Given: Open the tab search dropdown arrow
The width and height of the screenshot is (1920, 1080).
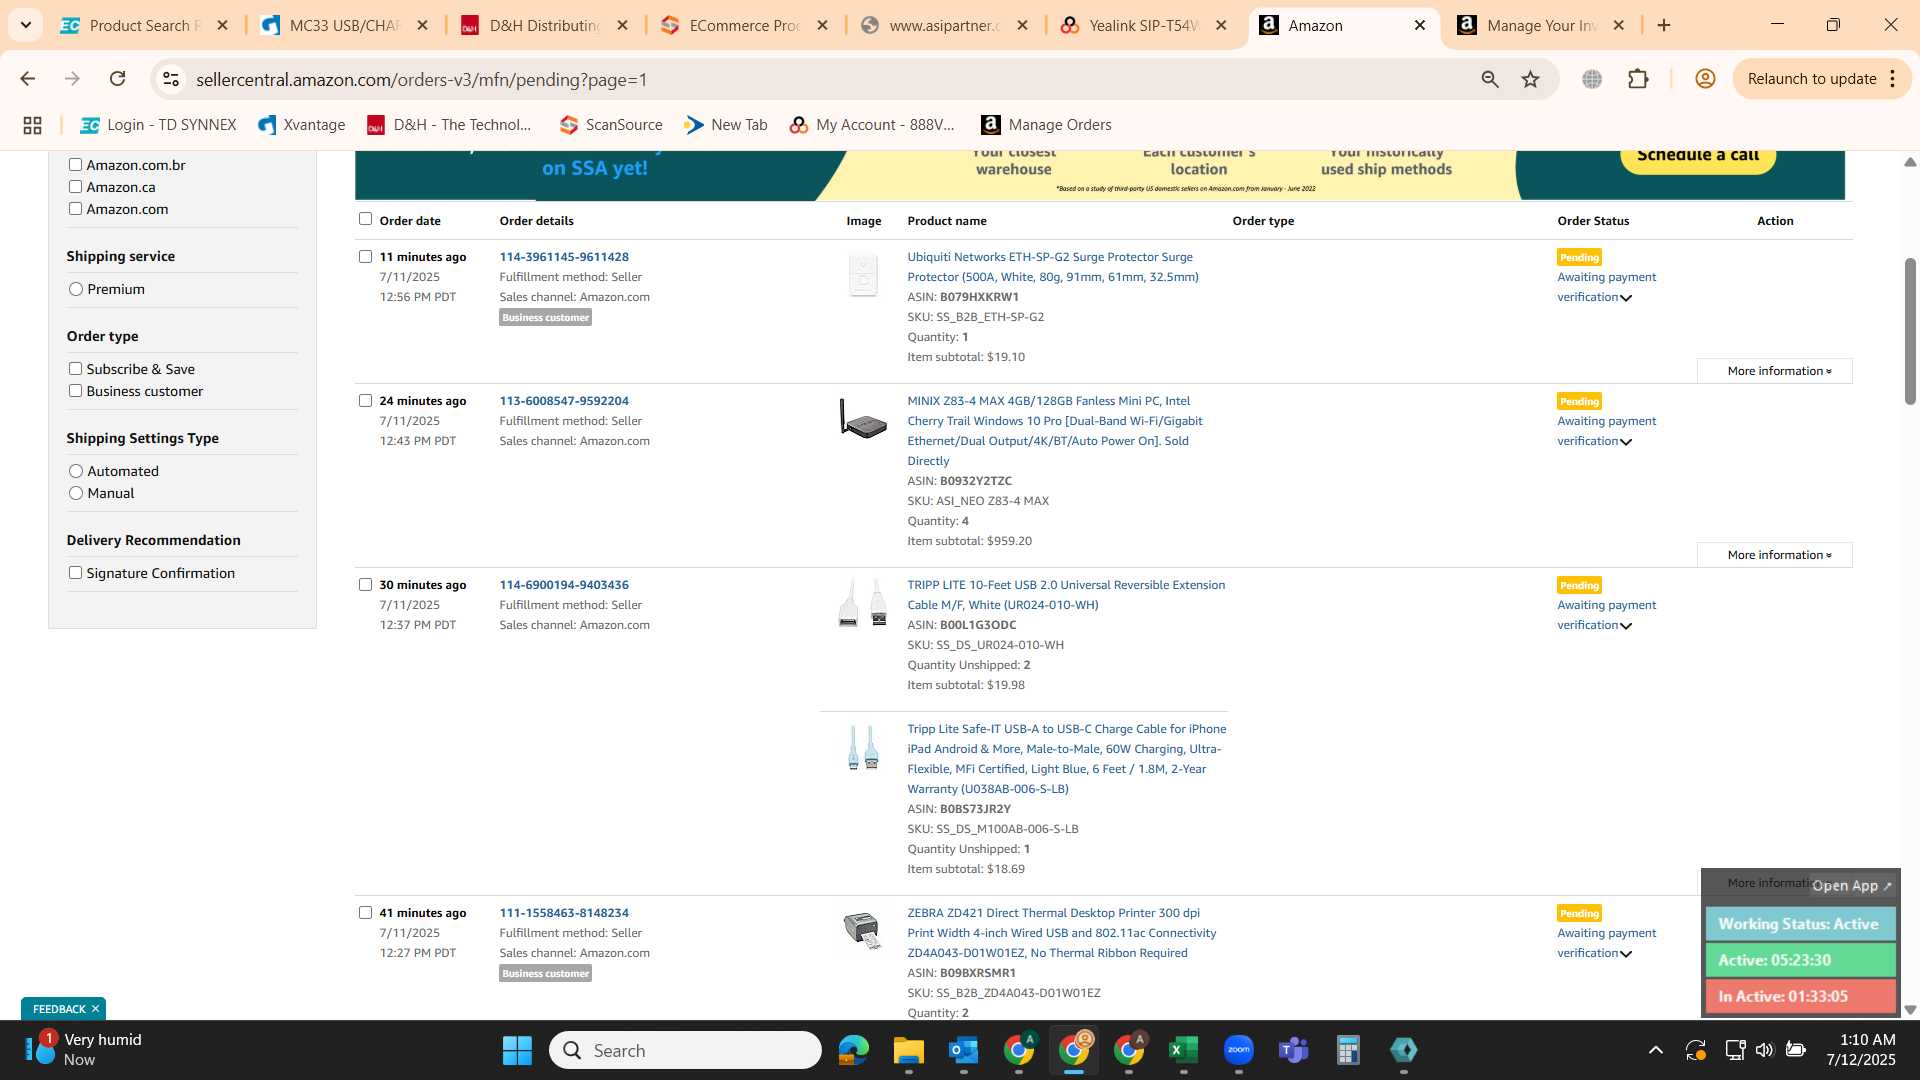Looking at the screenshot, I should pyautogui.click(x=26, y=25).
